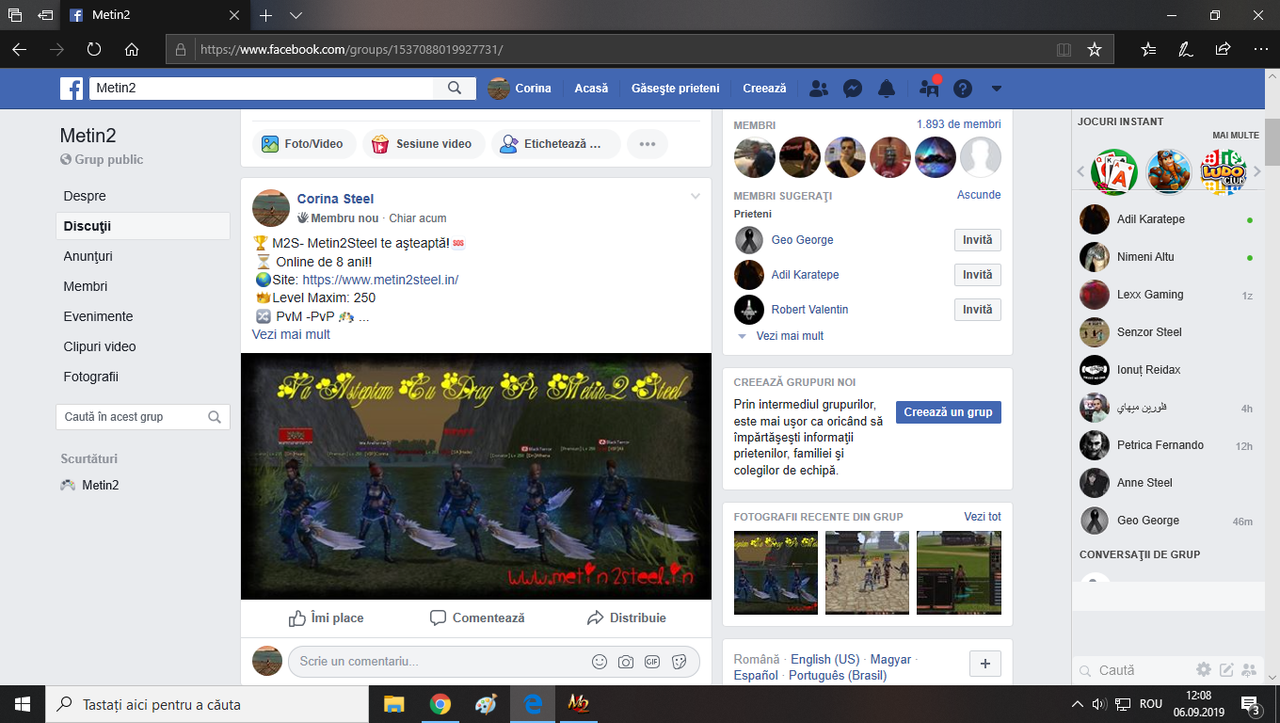Click Comentează on the post
Screen dimensions: 1280x723
click(477, 618)
